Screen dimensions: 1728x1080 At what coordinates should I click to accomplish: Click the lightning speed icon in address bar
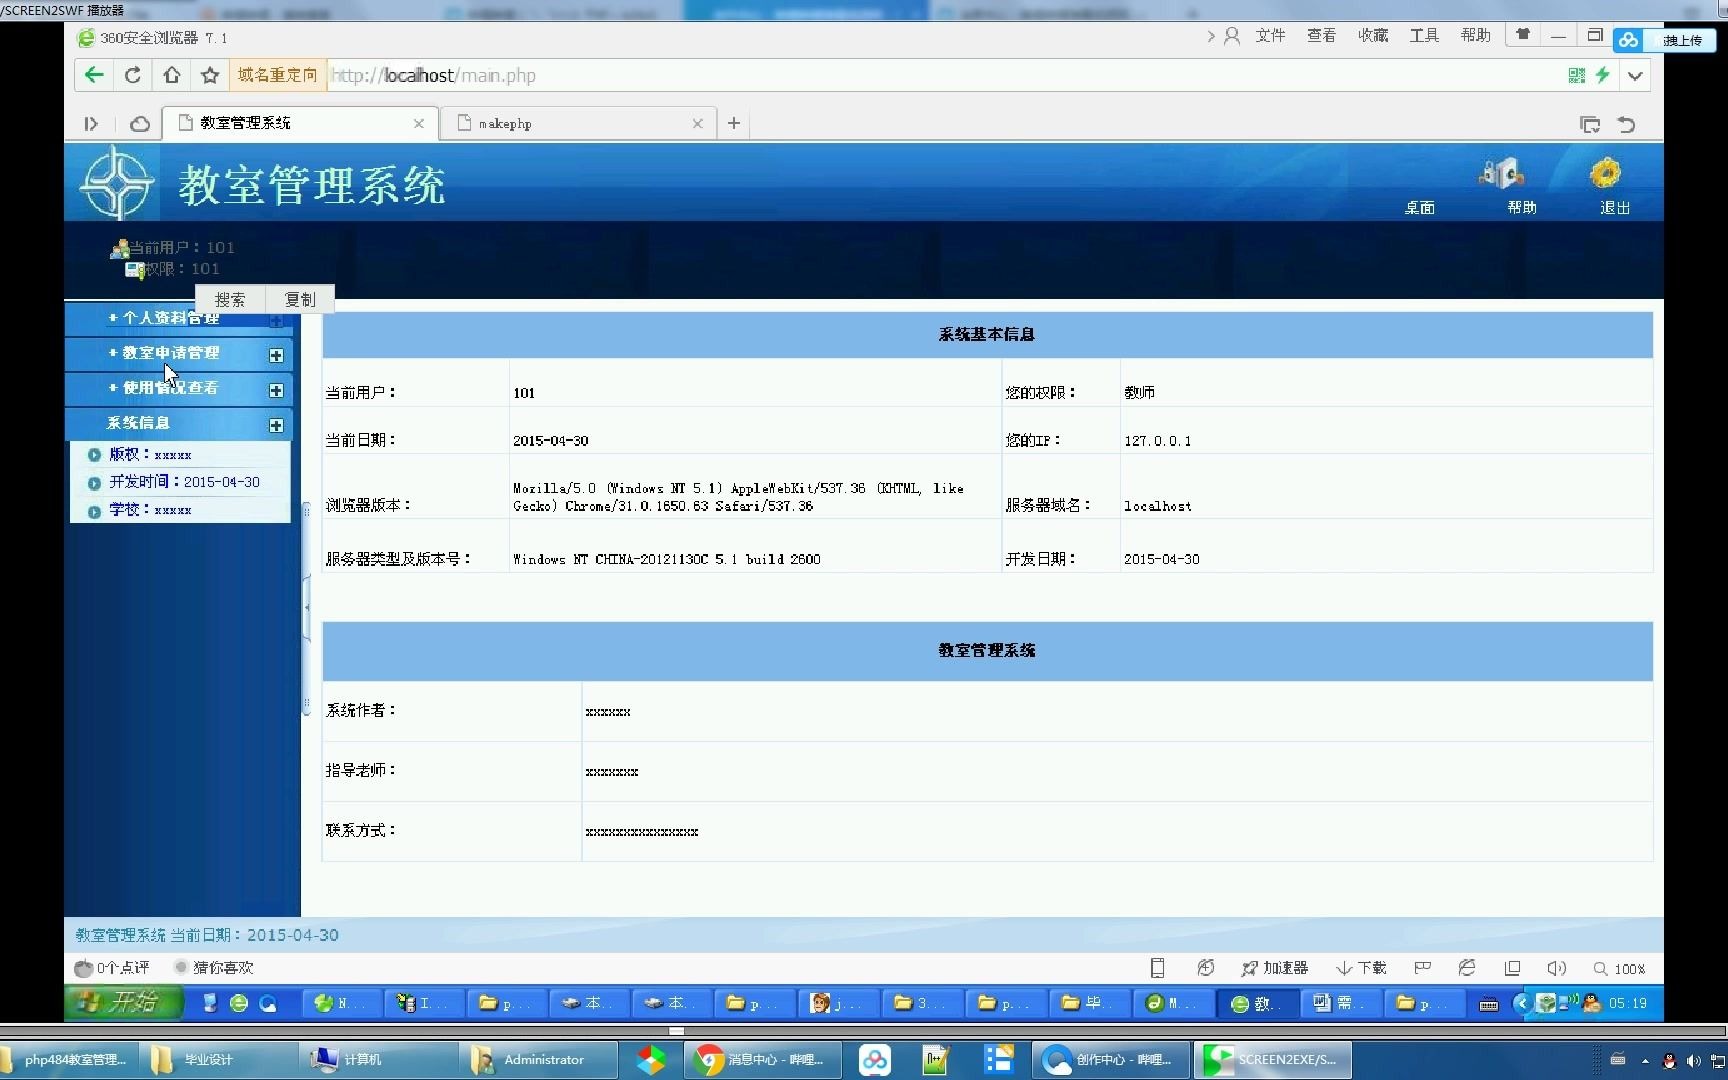click(x=1604, y=75)
